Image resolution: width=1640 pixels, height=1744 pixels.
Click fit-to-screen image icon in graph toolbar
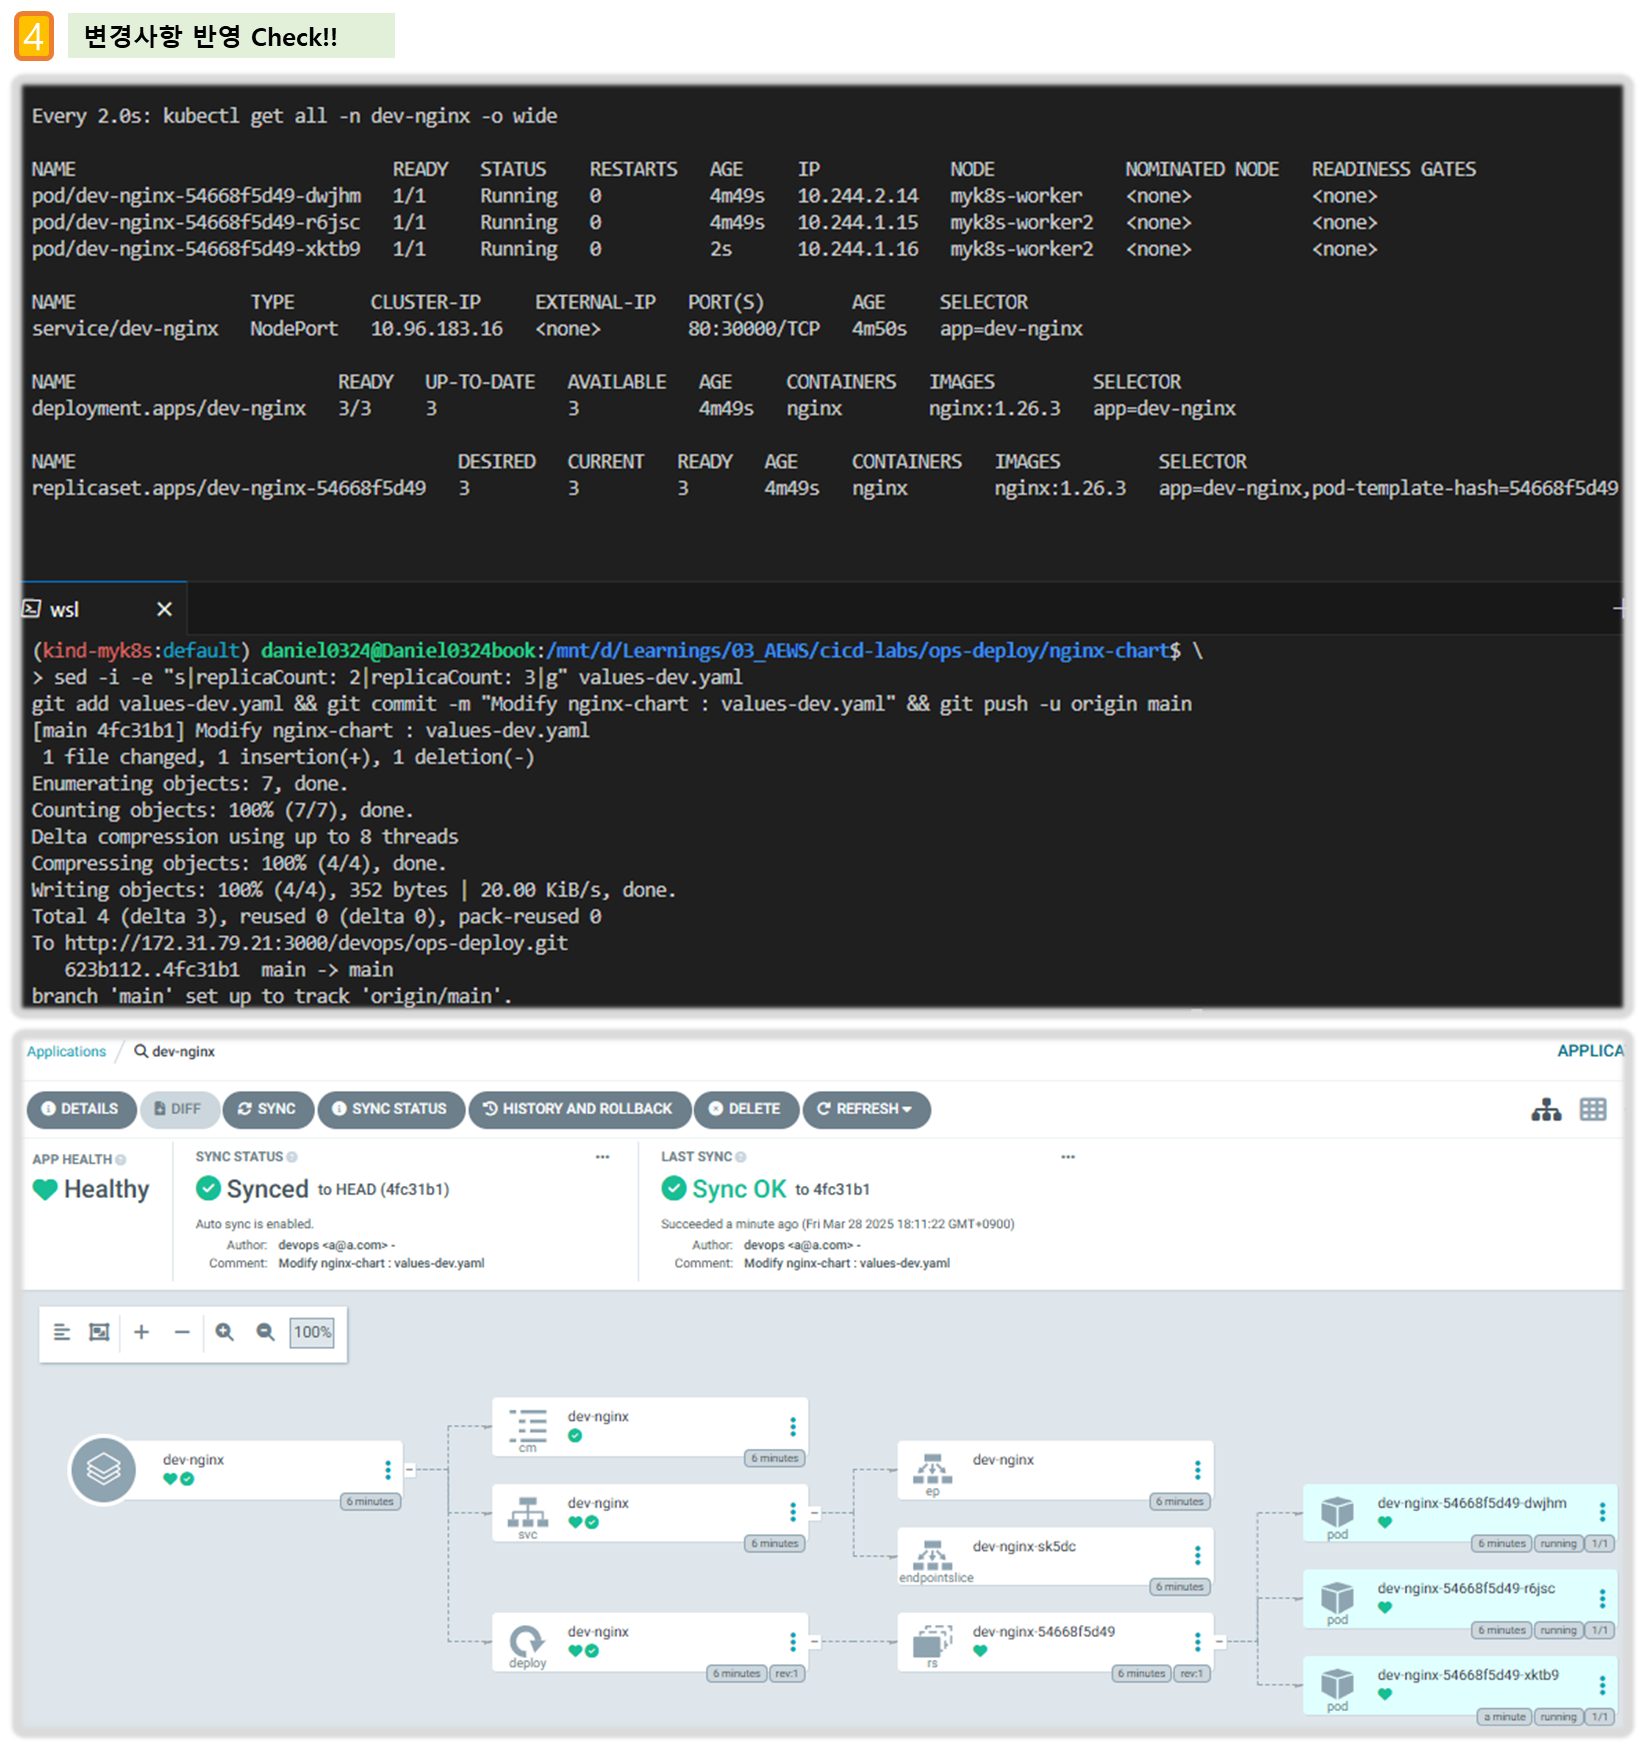point(99,1332)
